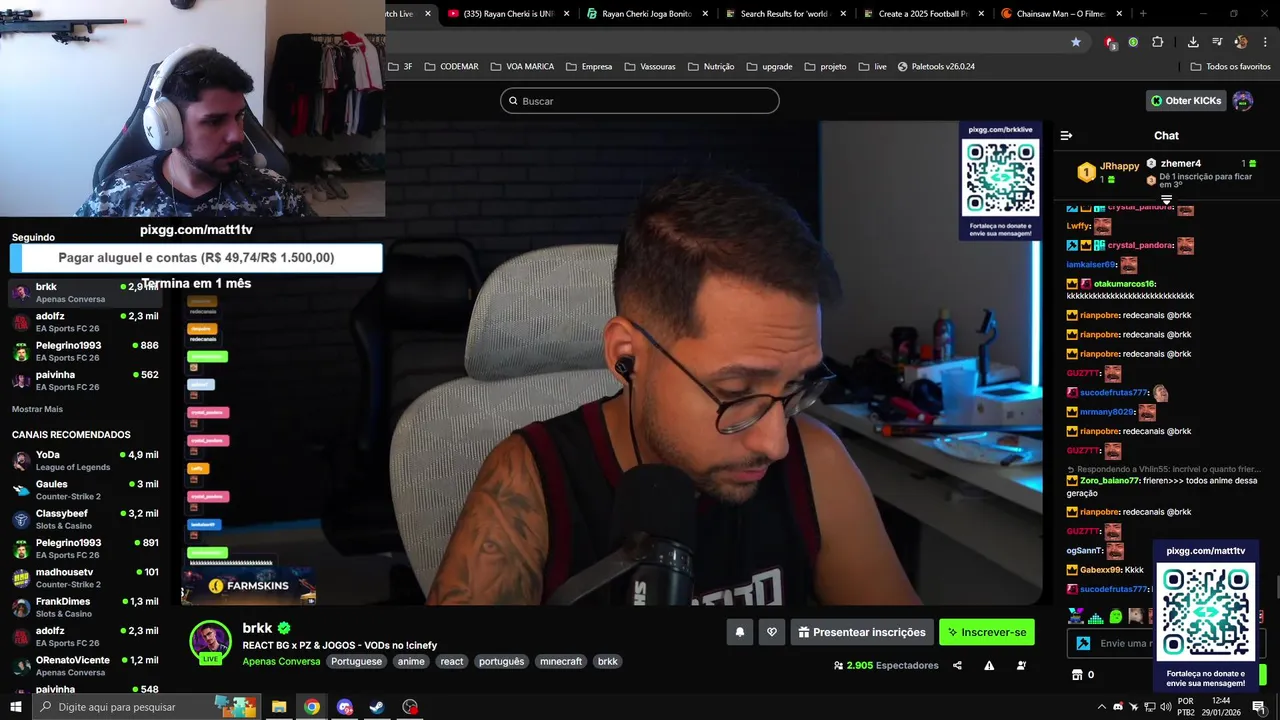Image resolution: width=1280 pixels, height=720 pixels.
Task: Open the madhousetv recommended channel
Action: click(x=86, y=577)
